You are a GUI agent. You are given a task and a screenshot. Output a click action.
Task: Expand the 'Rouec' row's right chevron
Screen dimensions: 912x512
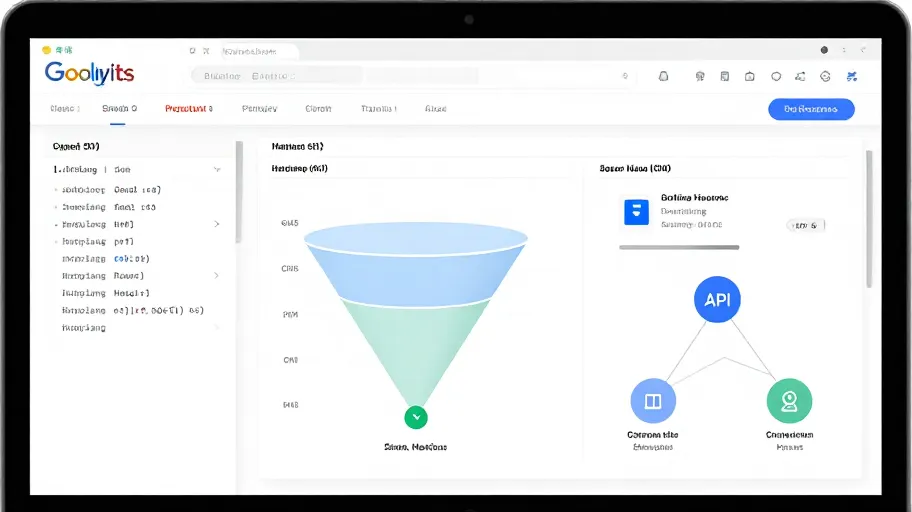pos(216,276)
